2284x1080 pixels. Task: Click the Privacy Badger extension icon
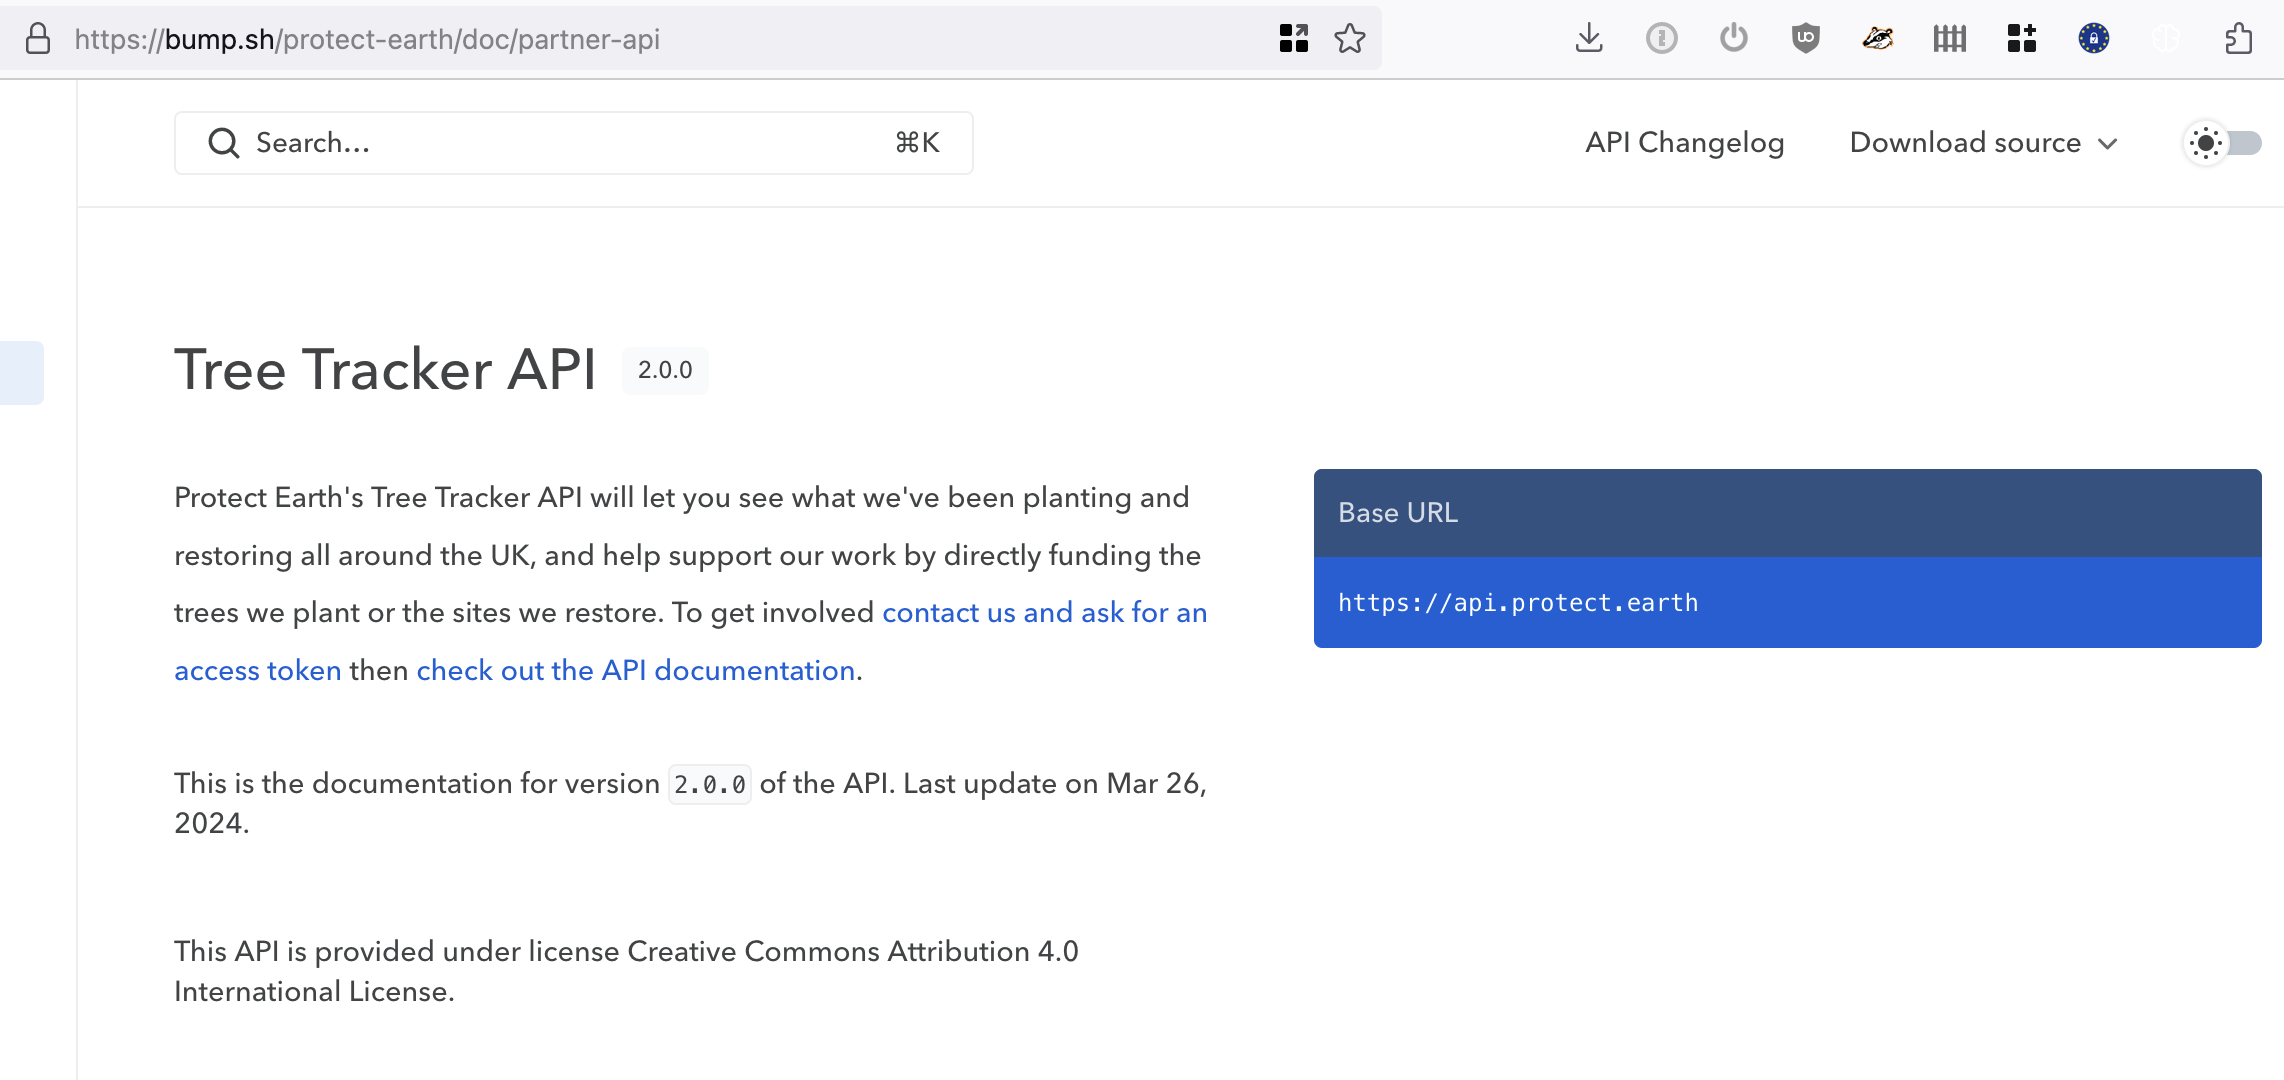click(x=1877, y=39)
